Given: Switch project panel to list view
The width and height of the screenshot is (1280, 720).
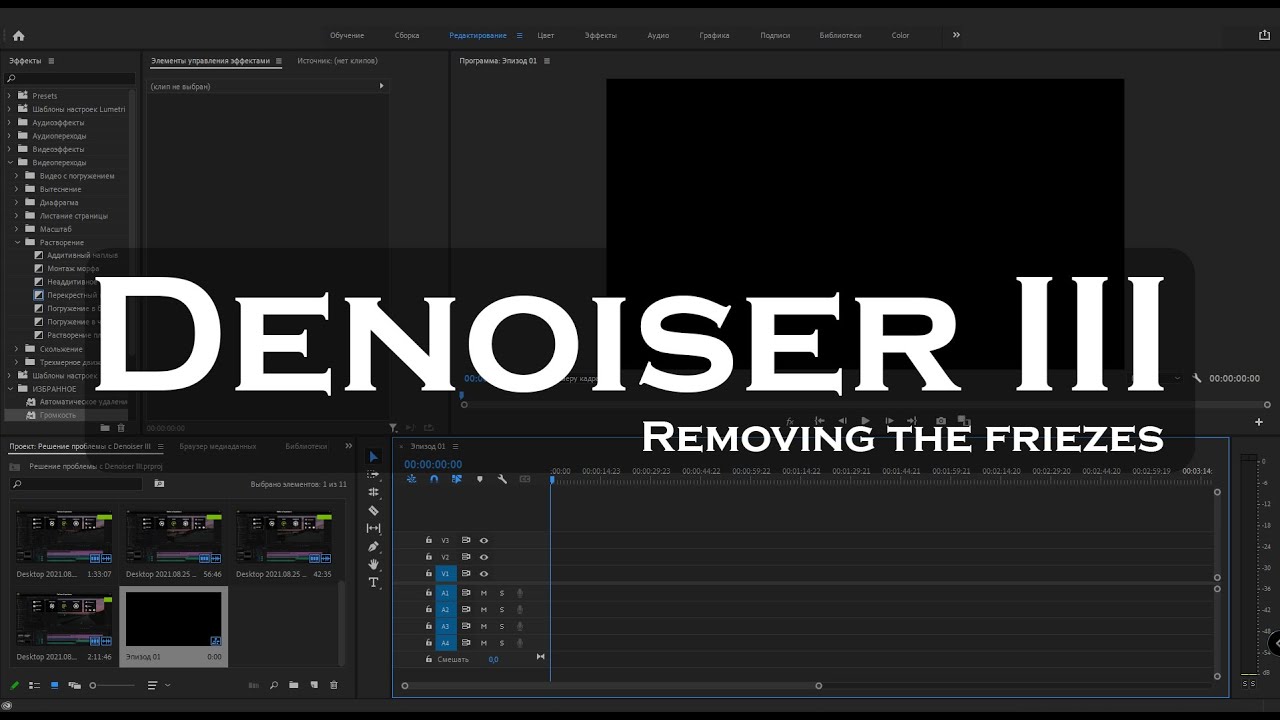Looking at the screenshot, I should coord(35,685).
